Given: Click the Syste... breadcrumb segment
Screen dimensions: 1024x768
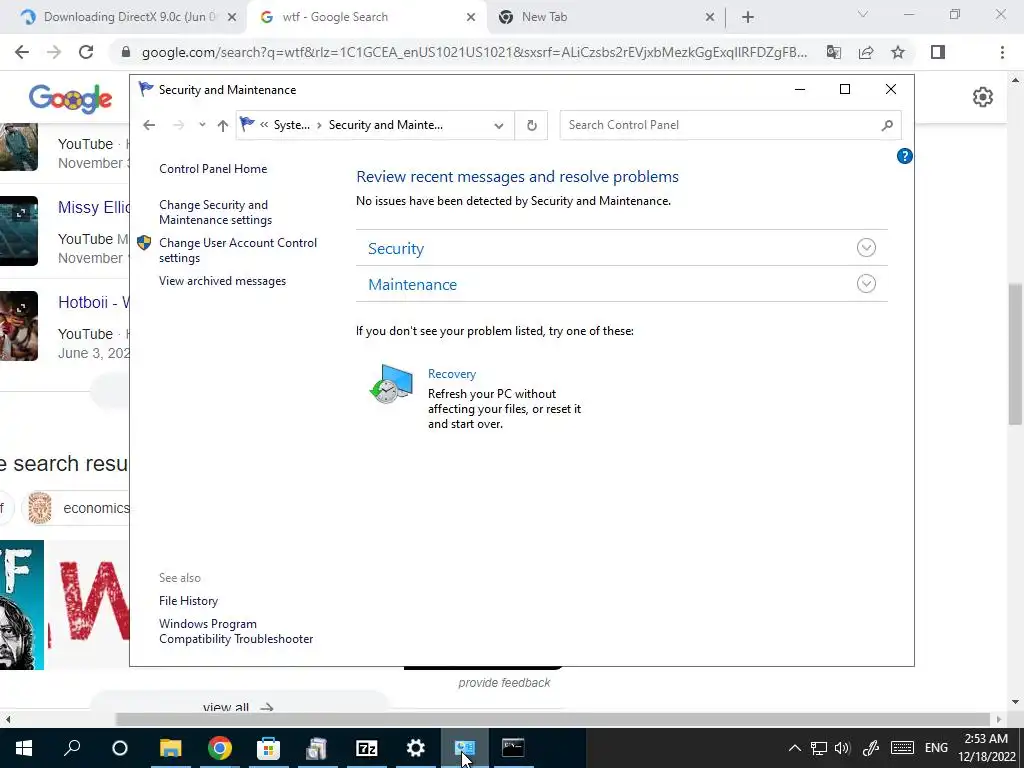Looking at the screenshot, I should (x=291, y=125).
